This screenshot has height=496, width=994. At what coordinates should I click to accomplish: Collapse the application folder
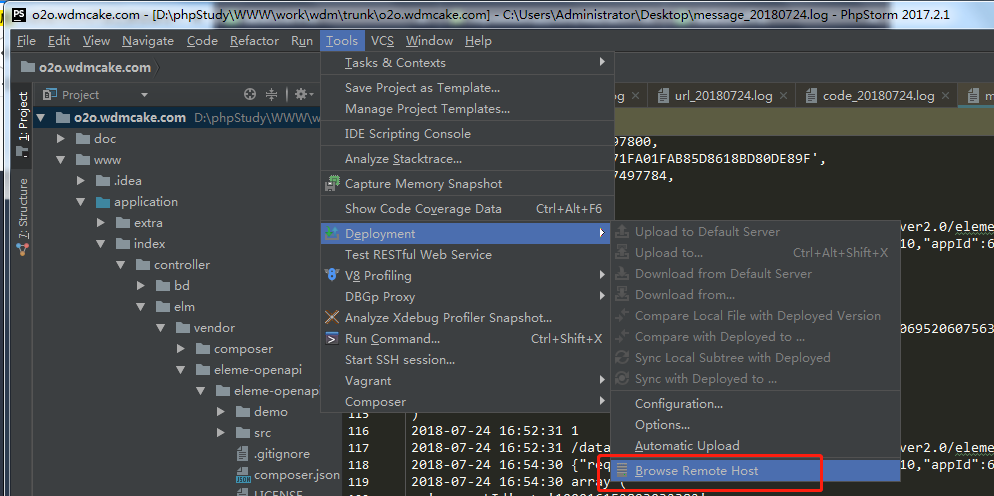(x=81, y=202)
